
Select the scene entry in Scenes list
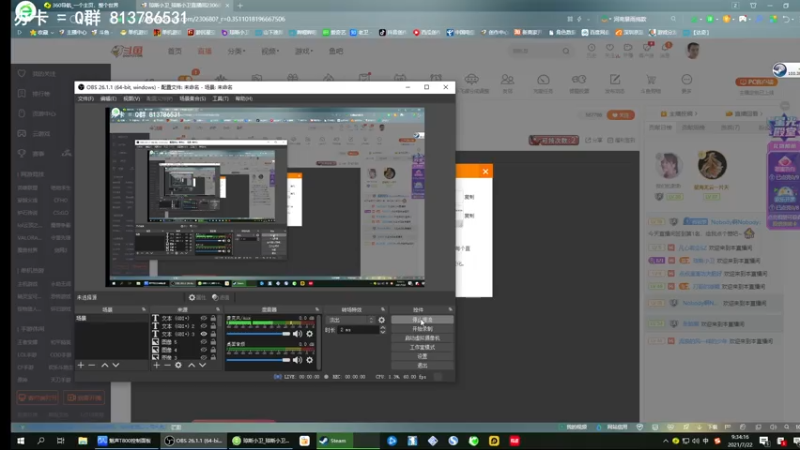pos(112,318)
